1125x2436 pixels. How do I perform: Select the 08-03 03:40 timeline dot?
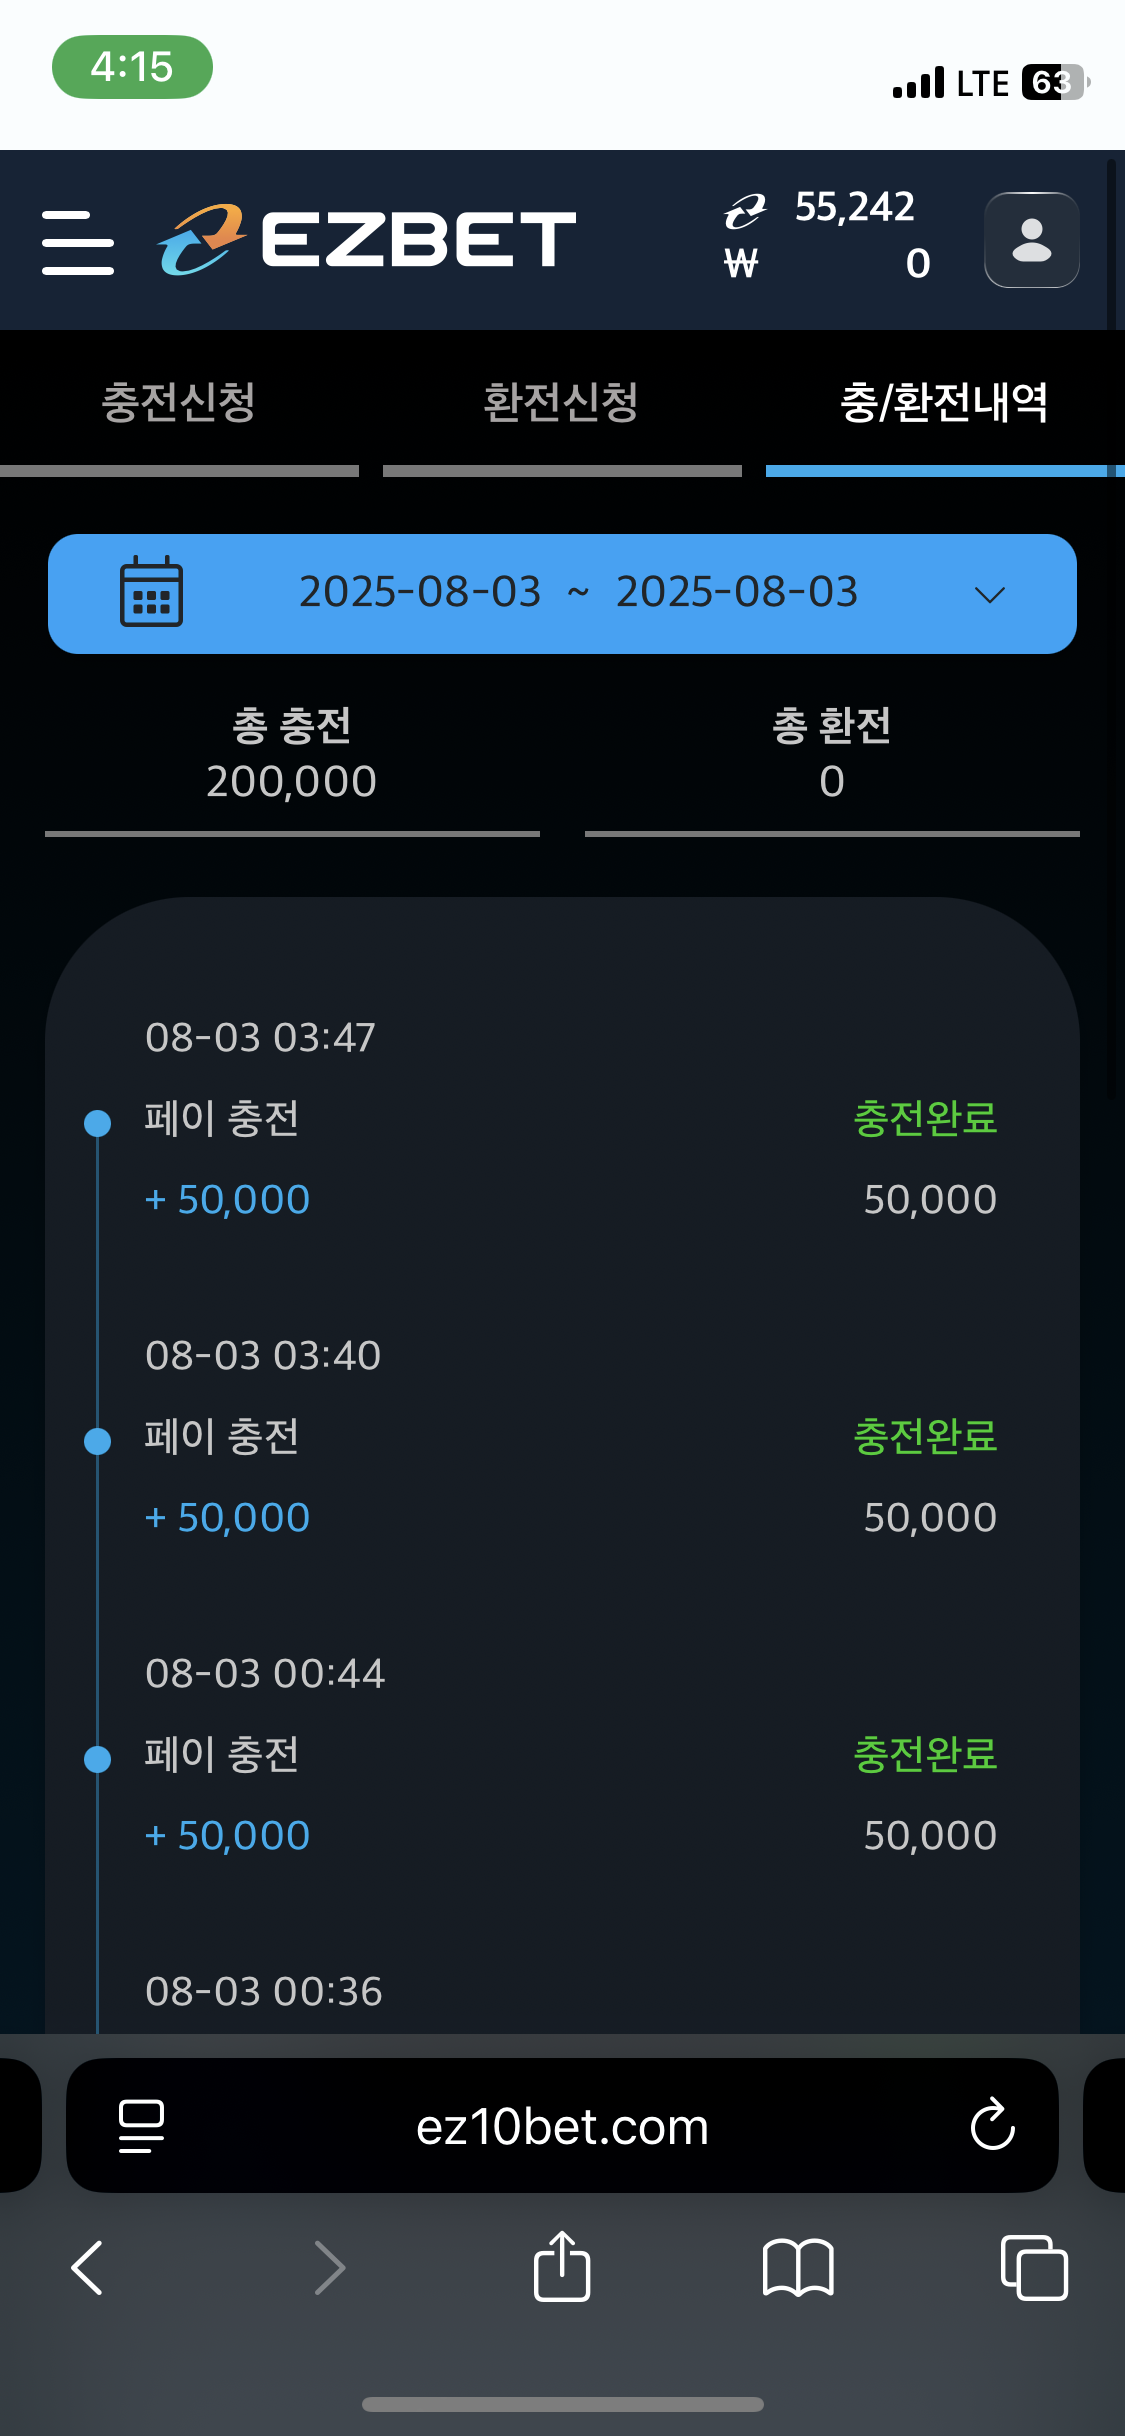coord(98,1441)
